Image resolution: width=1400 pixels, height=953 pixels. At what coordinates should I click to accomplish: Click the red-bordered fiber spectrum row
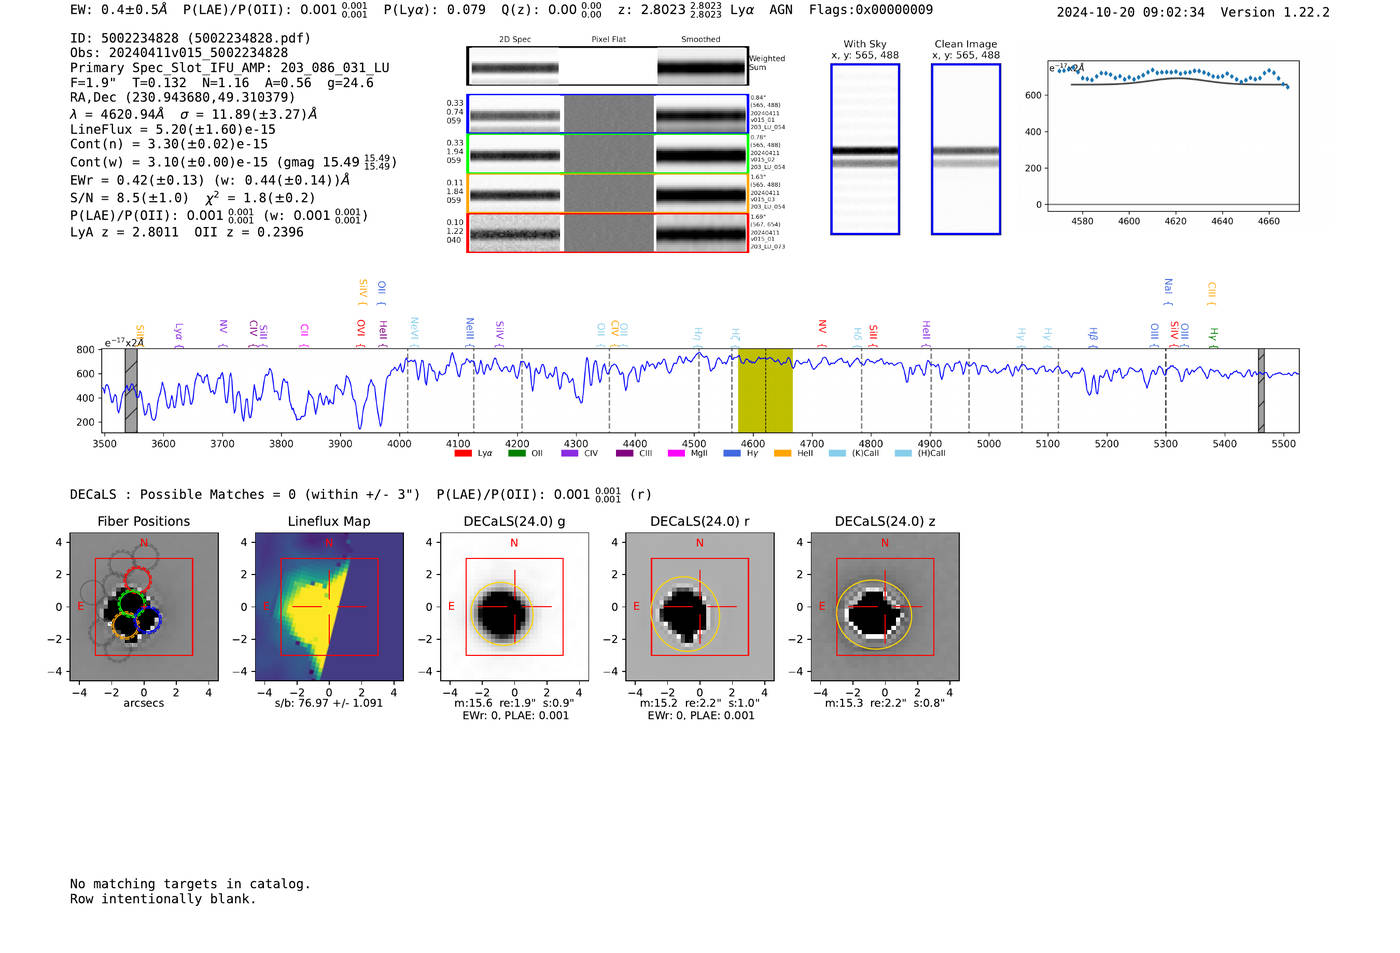pyautogui.click(x=607, y=233)
